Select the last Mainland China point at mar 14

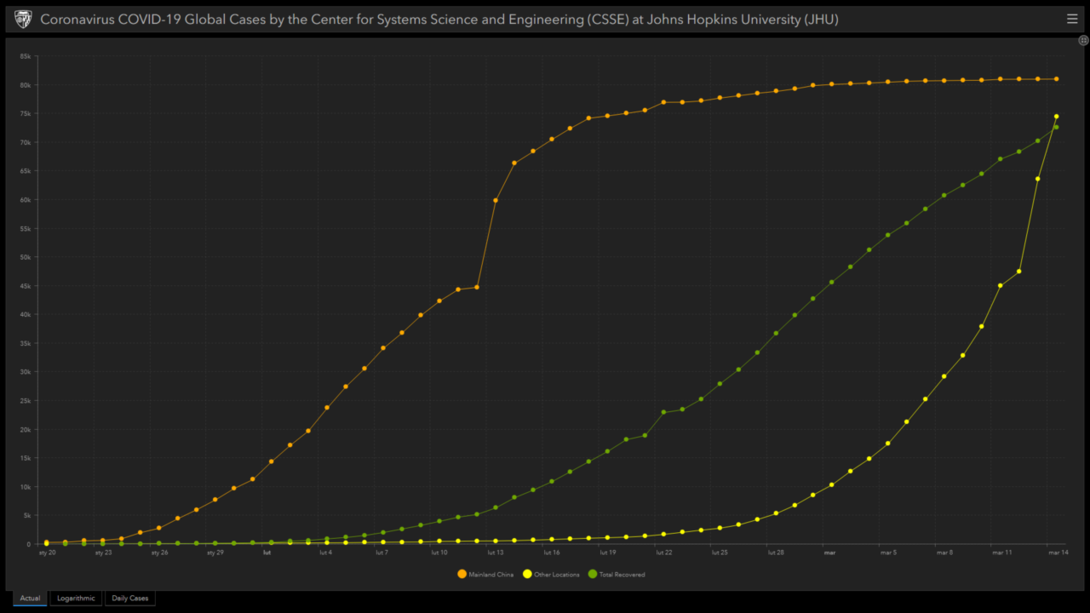pyautogui.click(x=1057, y=79)
